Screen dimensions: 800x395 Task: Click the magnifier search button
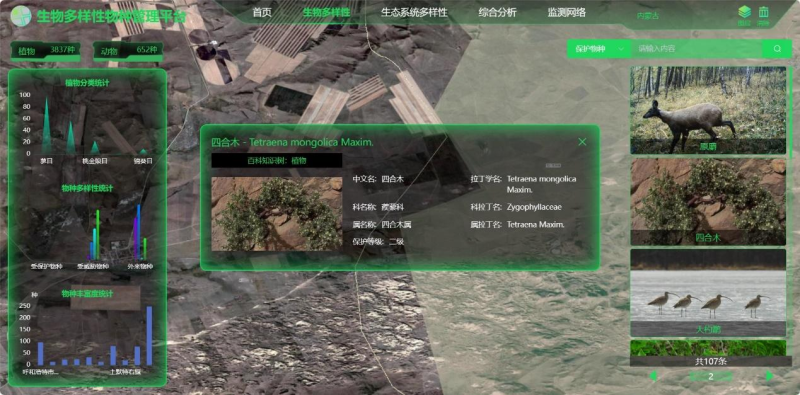(x=777, y=49)
